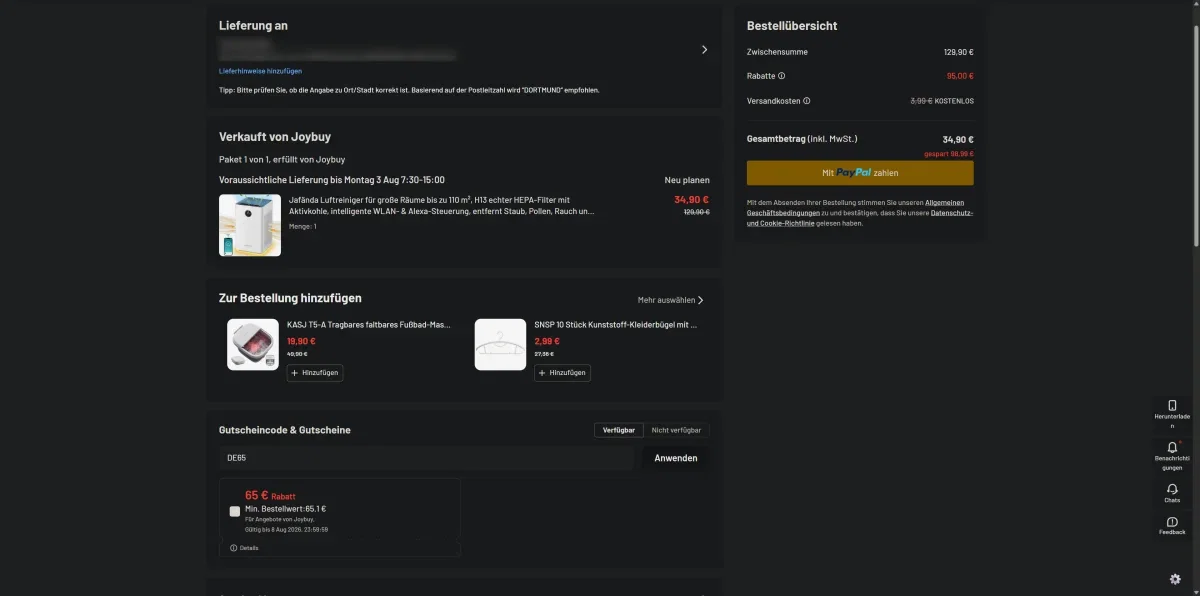Open KASJ foot bath product image
This screenshot has width=1200, height=596.
tap(253, 344)
